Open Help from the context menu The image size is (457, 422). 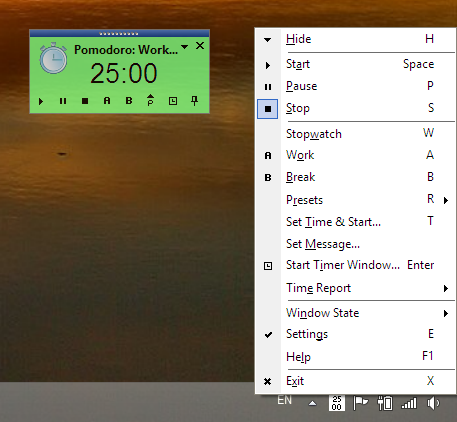click(x=356, y=356)
